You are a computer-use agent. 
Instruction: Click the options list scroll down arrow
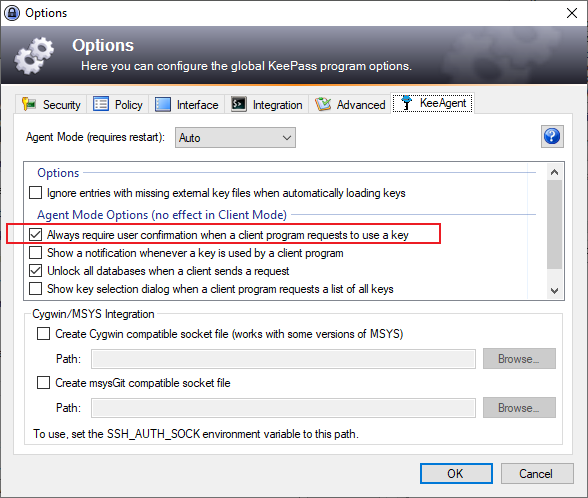click(555, 290)
